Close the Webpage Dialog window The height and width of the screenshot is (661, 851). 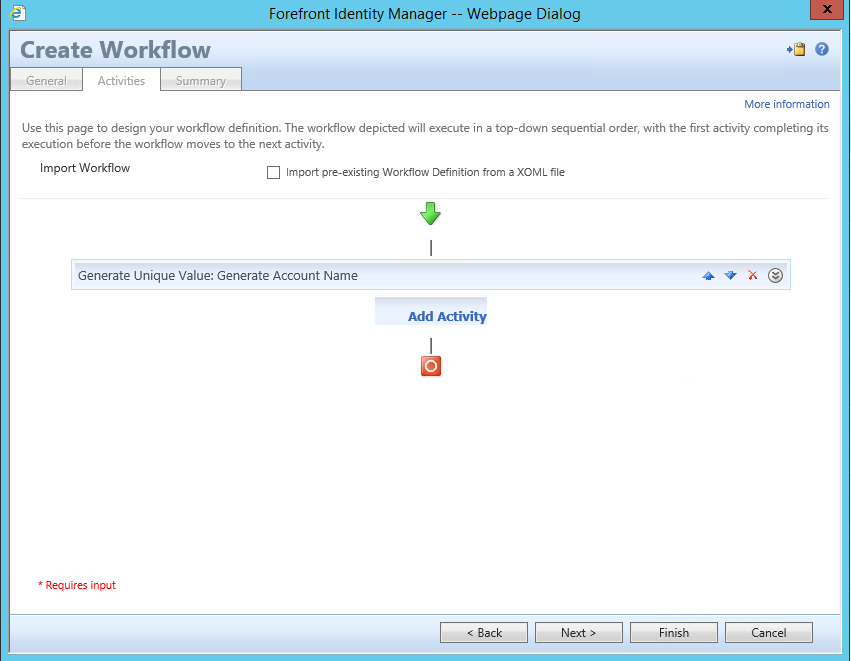click(x=827, y=9)
